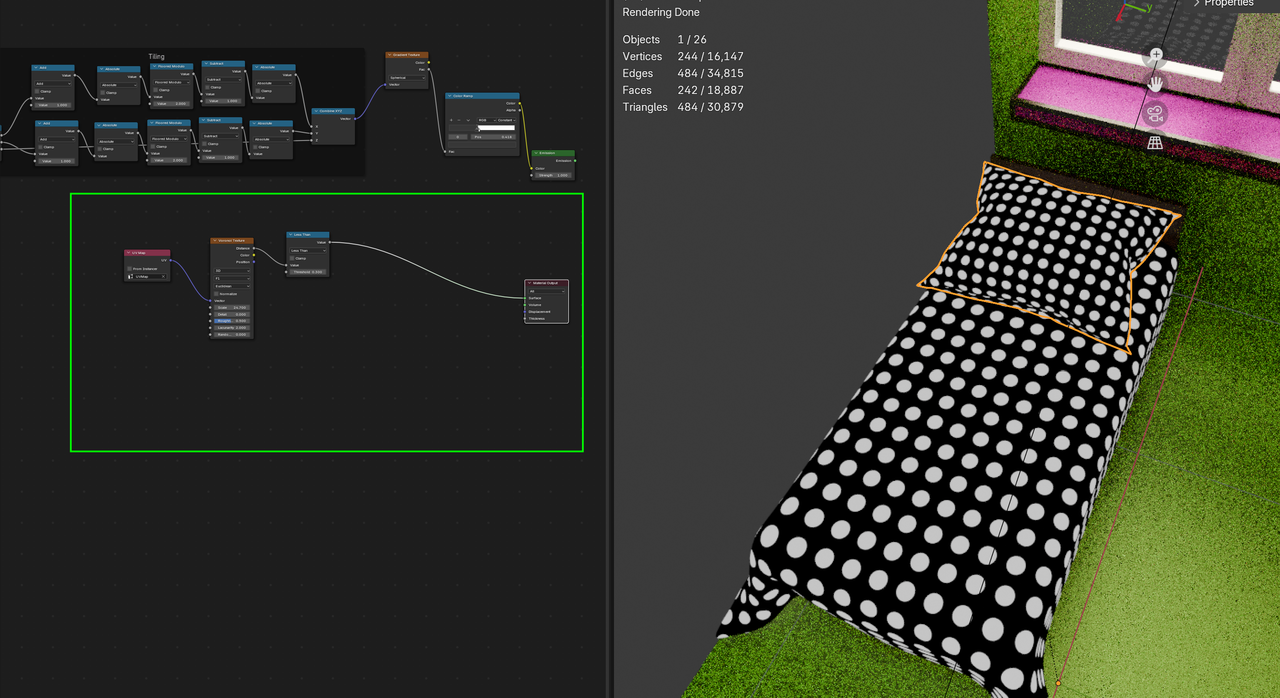1280x698 pixels.
Task: Open the Euclidean distance metric dropdown
Action: click(x=231, y=286)
